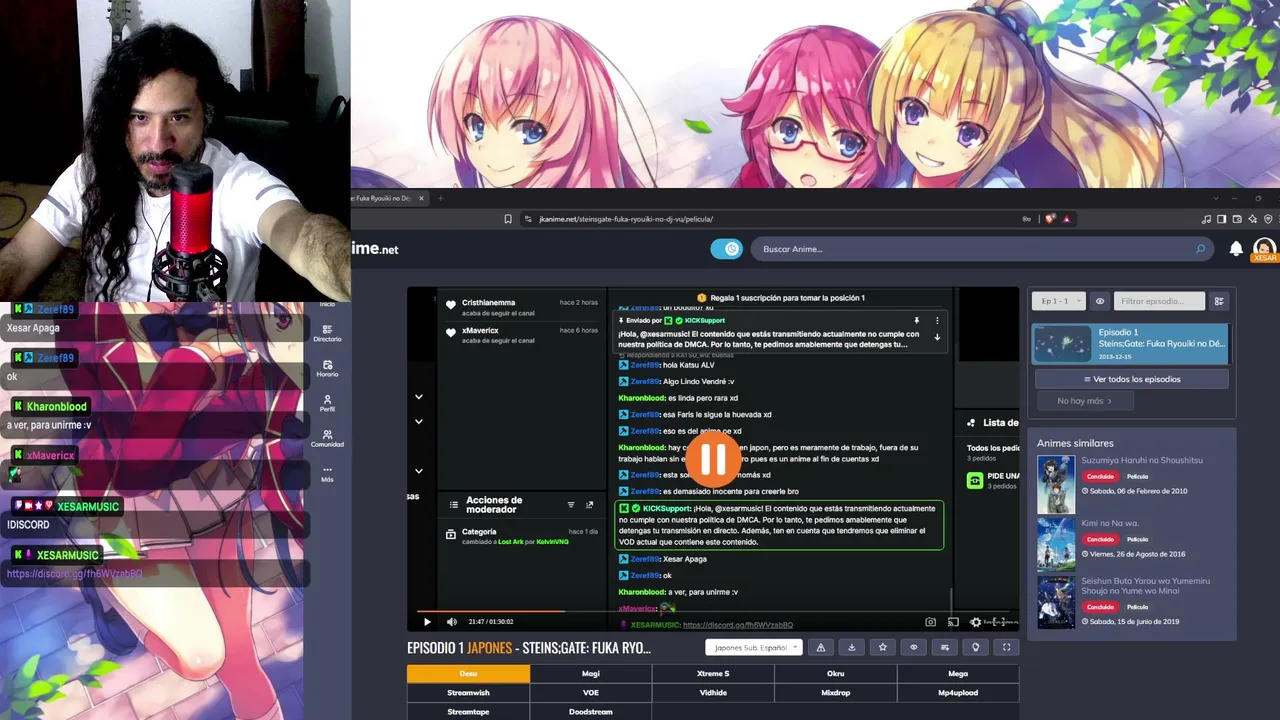Viewport: 1280px width, 720px height.
Task: Toggle the browser sidebar panel icon
Action: pos(1222,219)
